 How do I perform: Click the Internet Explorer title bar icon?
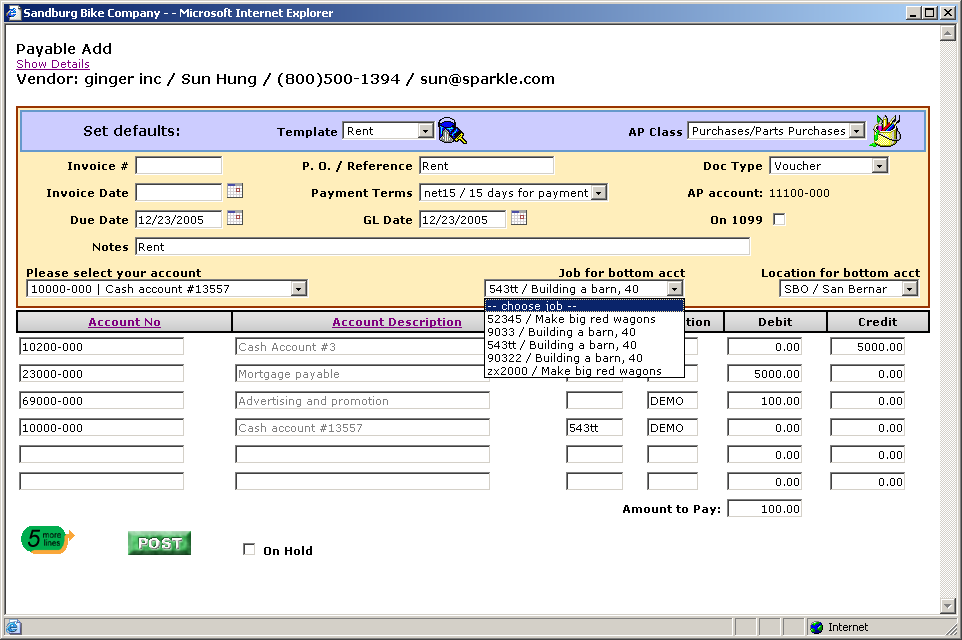pos(13,13)
